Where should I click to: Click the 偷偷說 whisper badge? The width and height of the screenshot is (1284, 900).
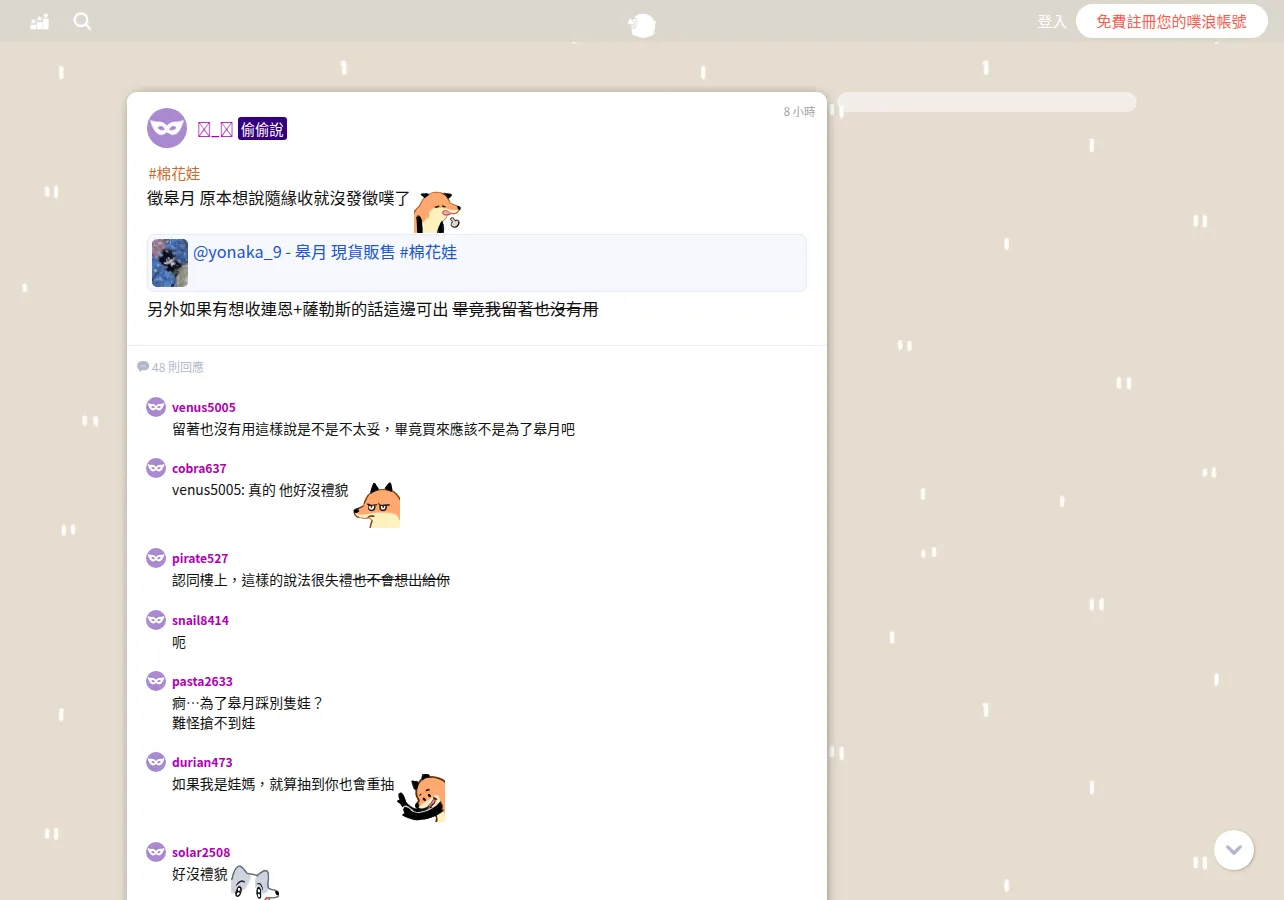(262, 129)
